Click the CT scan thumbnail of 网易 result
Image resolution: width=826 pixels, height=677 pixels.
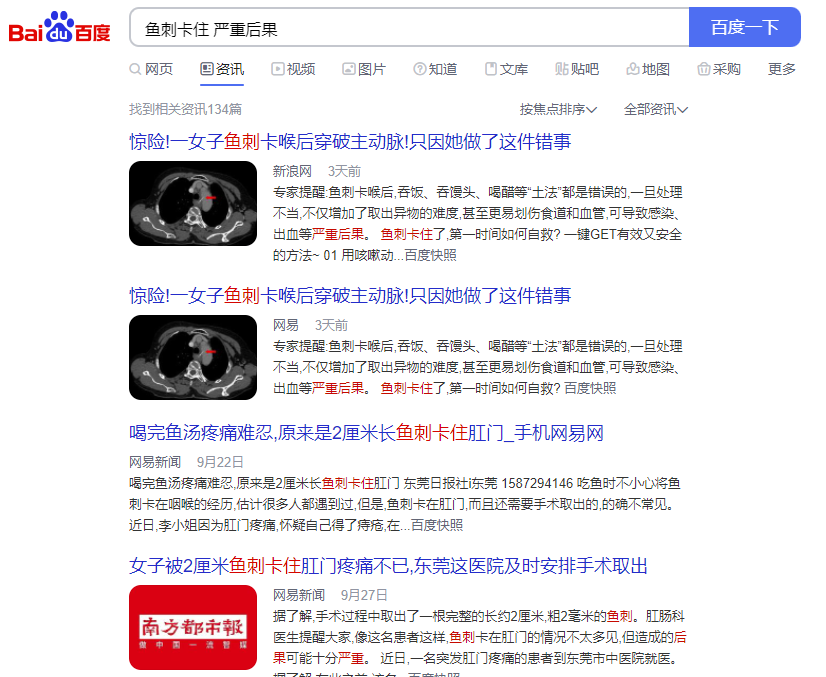pos(193,357)
